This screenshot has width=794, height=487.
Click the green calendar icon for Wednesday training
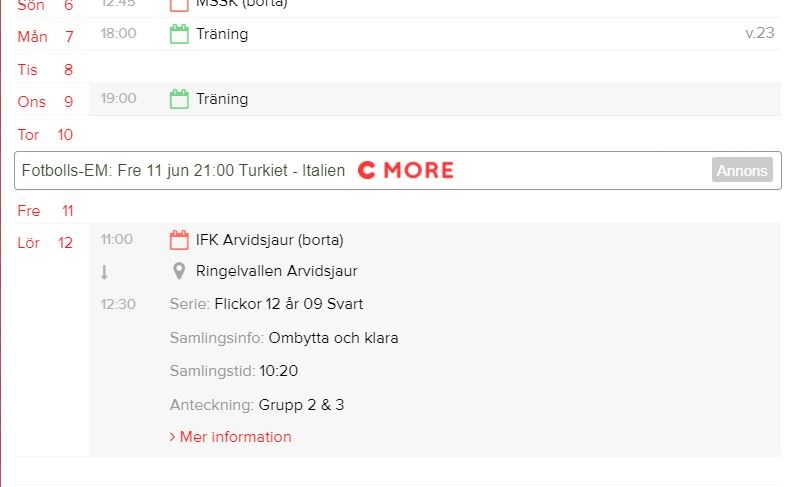point(179,99)
